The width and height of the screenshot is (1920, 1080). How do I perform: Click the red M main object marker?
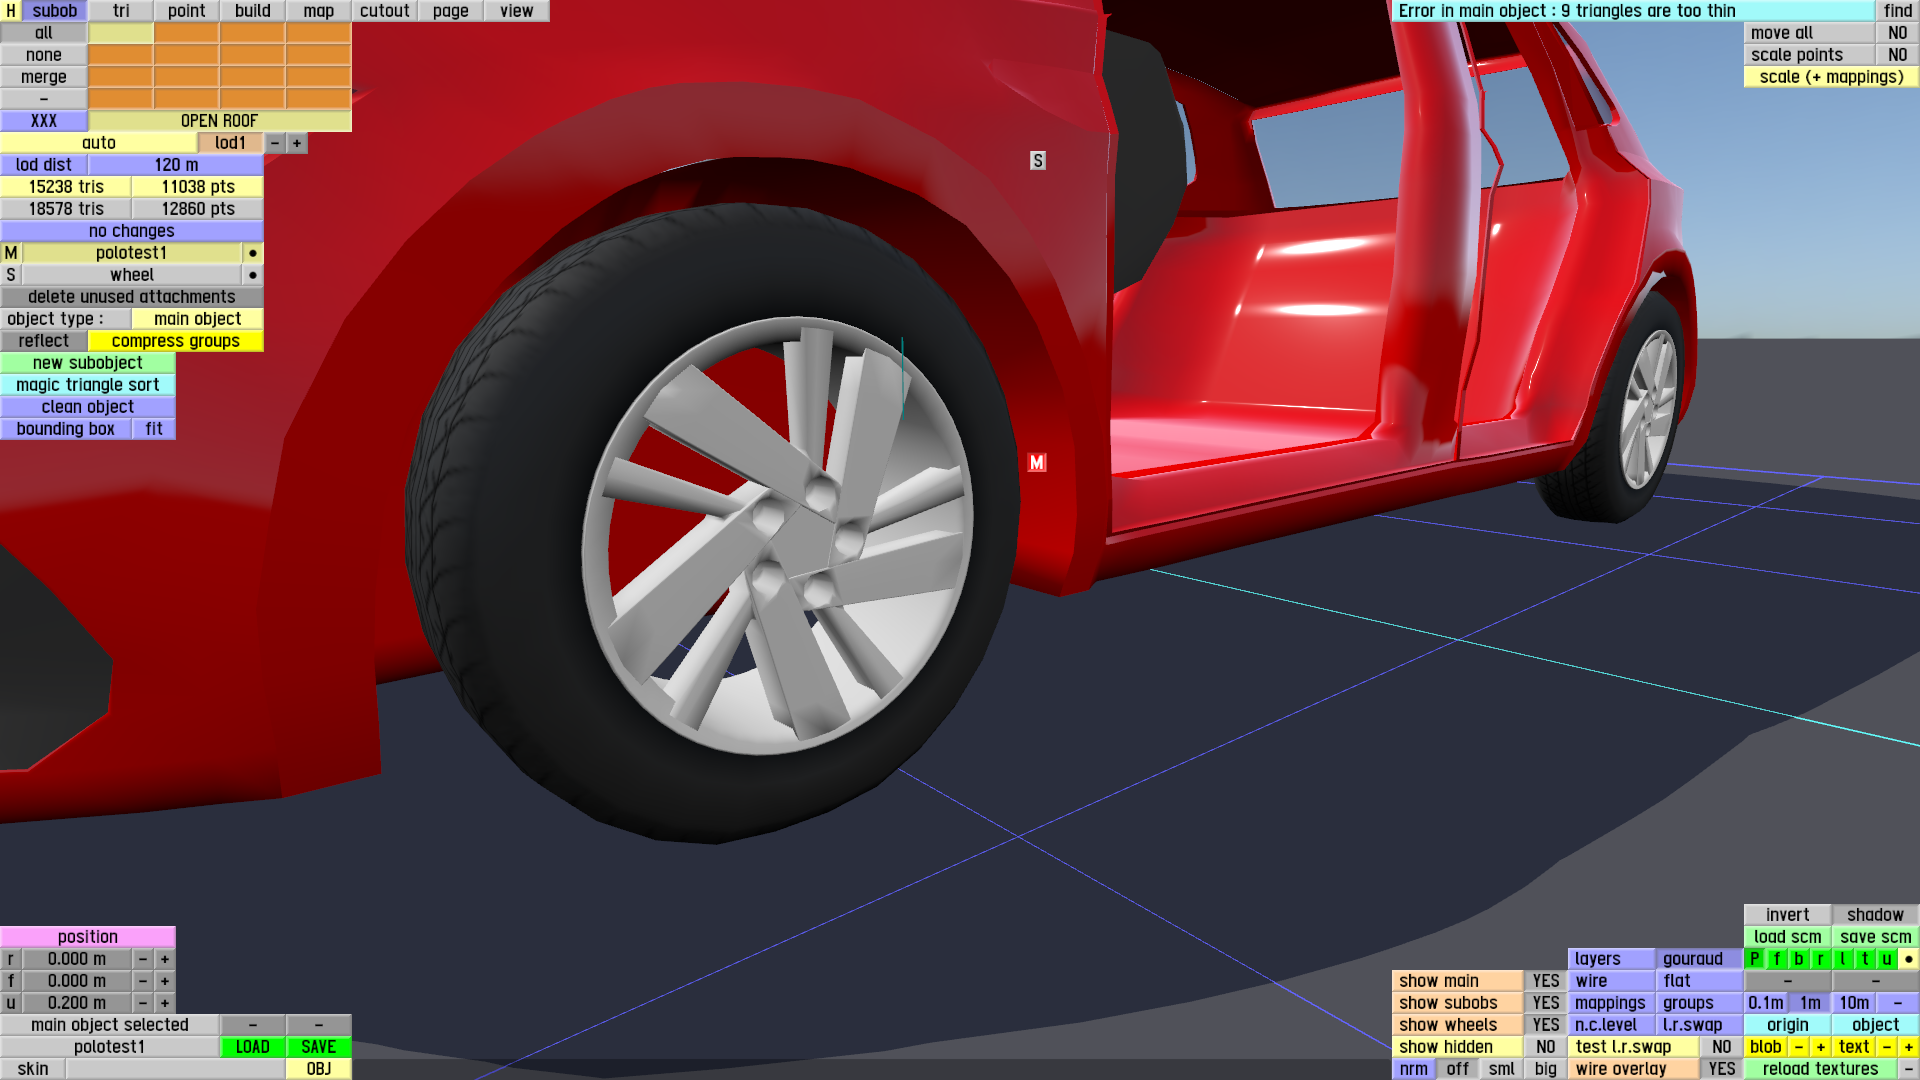1037,463
